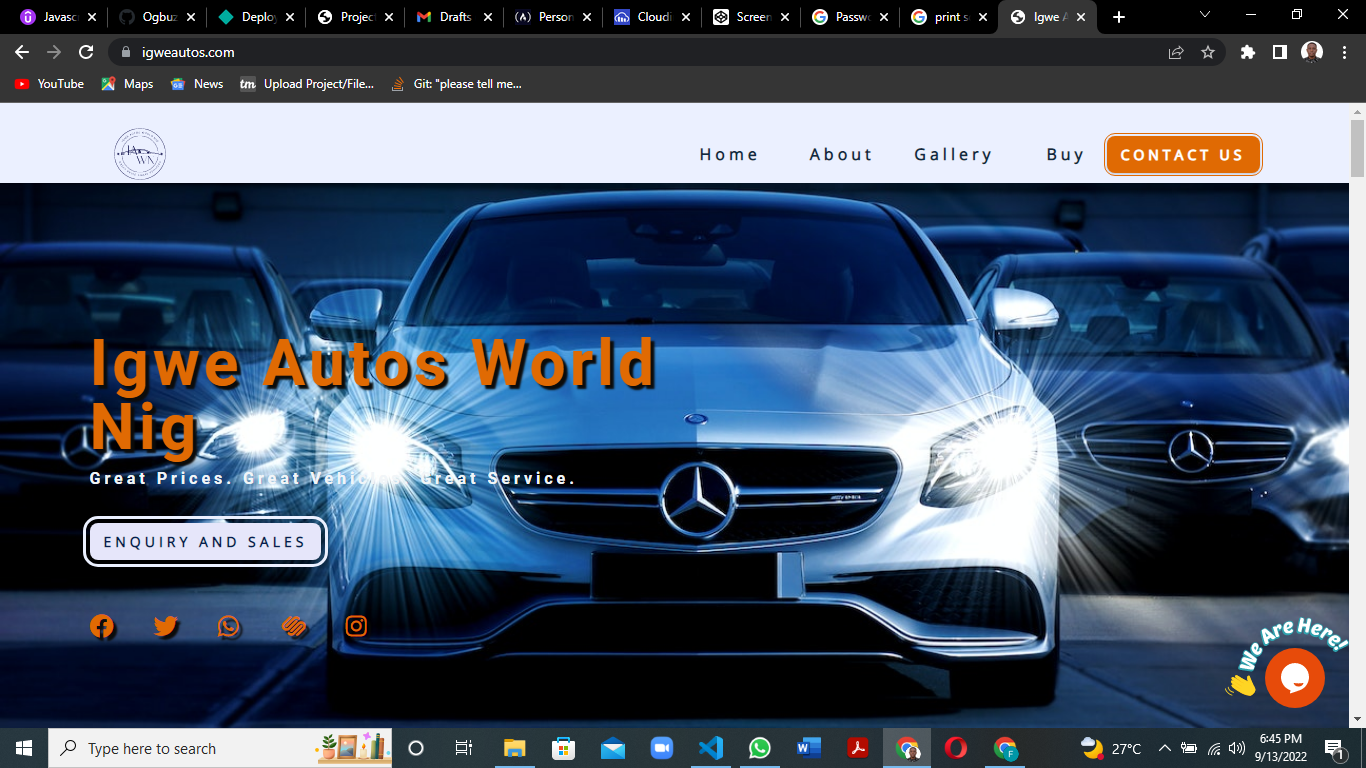
Task: Open Gallery in the site menu
Action: 953,154
